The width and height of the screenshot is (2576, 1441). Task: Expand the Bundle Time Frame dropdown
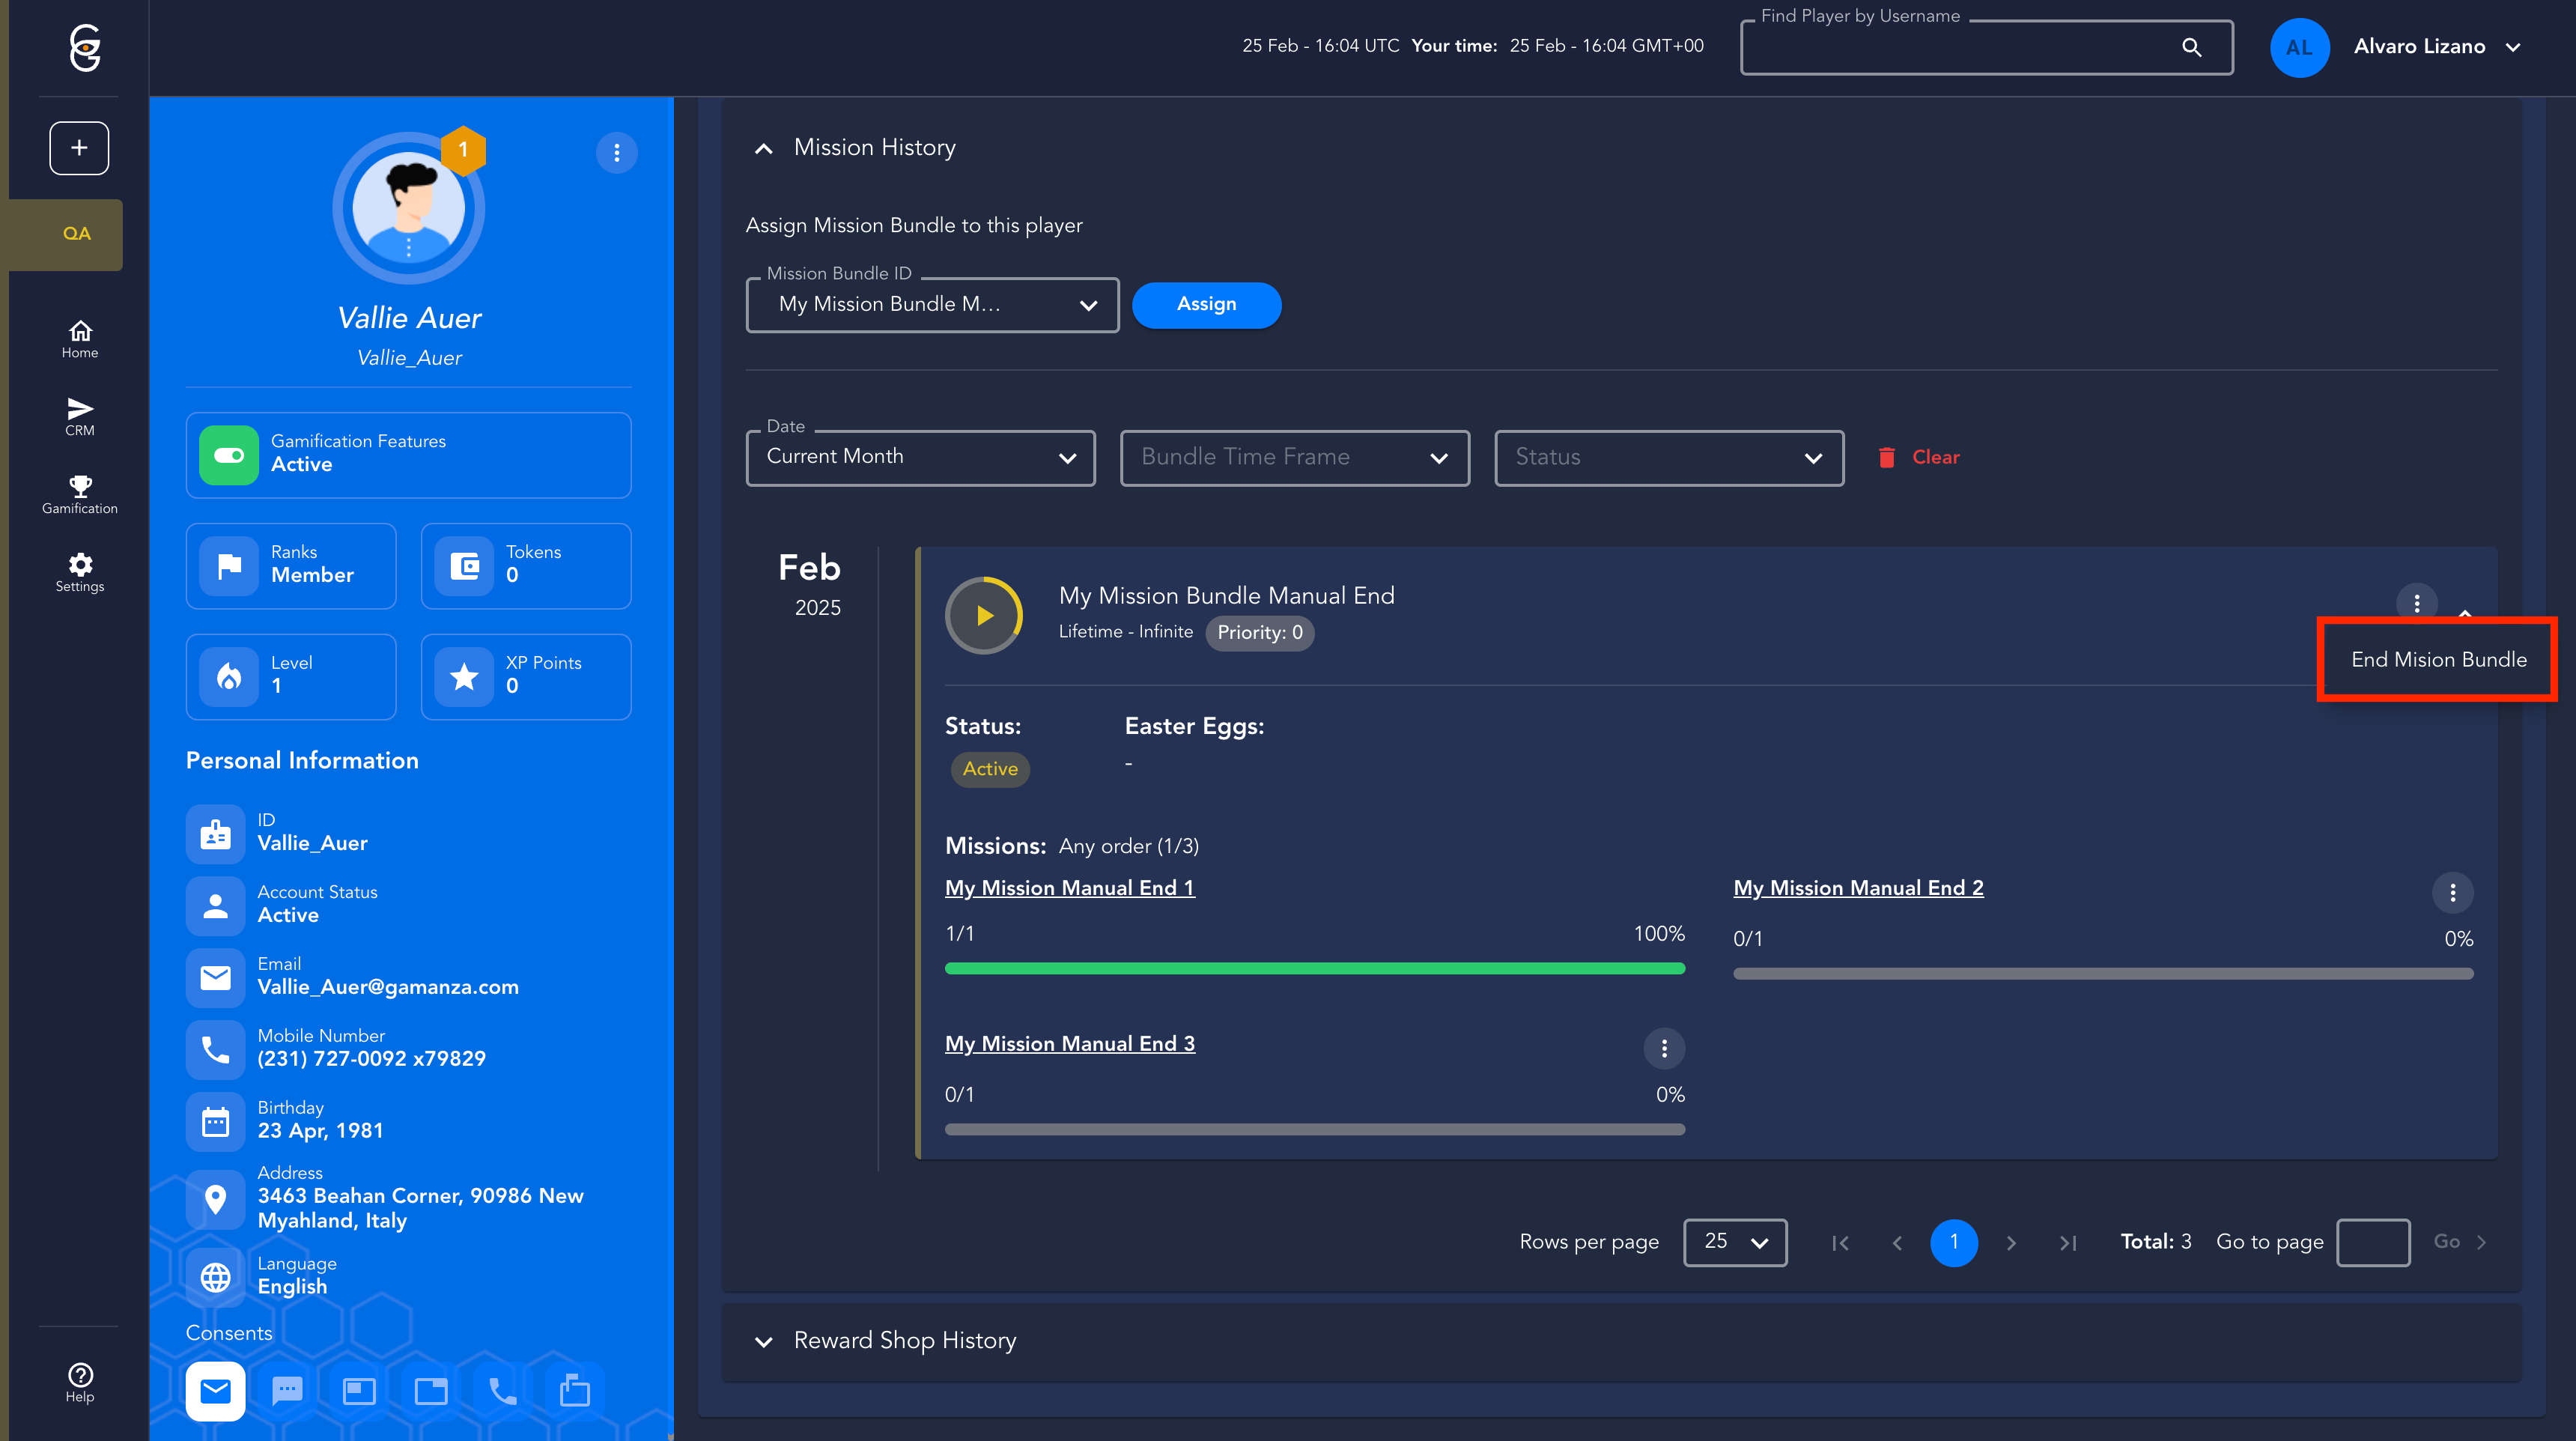click(x=1294, y=457)
